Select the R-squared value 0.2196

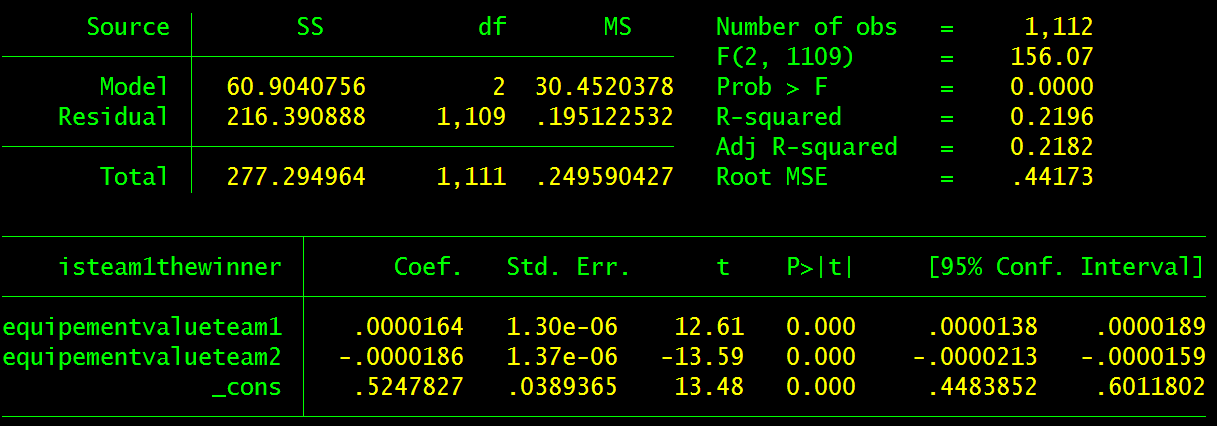1052,117
